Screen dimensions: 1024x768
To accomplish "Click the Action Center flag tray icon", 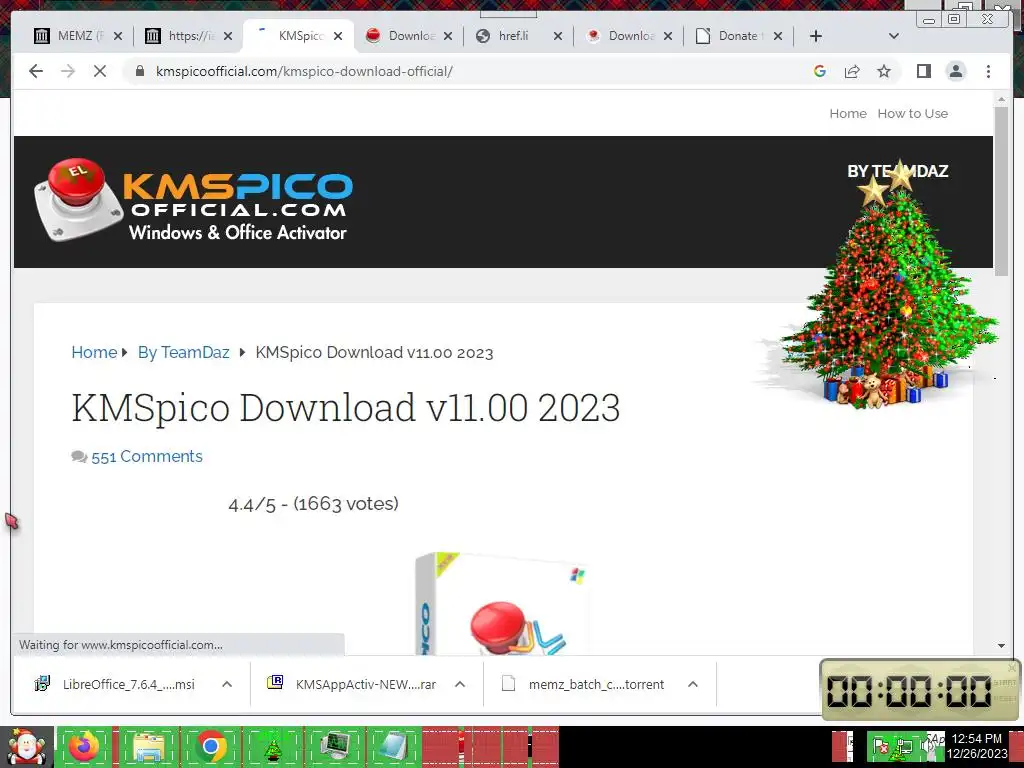I will click(880, 745).
